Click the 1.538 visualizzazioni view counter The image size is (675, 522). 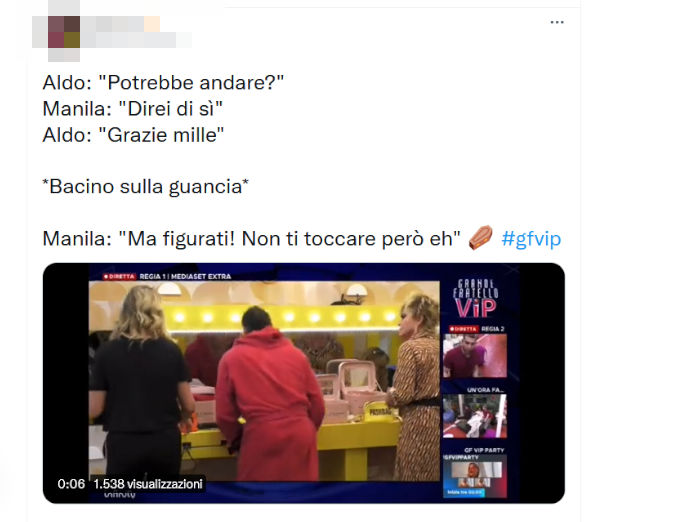point(148,484)
